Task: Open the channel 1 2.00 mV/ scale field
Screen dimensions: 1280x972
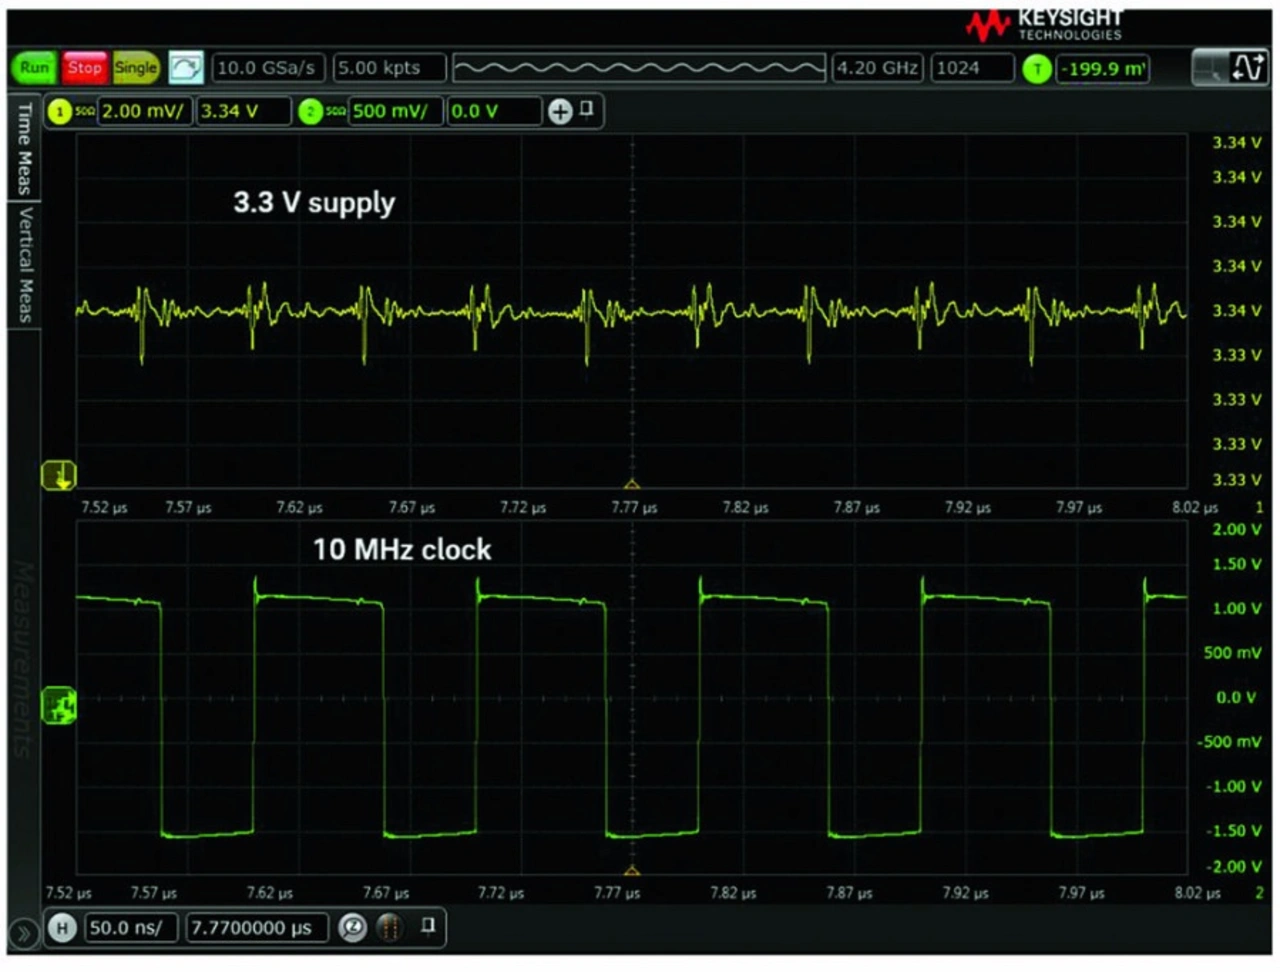Action: click(x=143, y=111)
